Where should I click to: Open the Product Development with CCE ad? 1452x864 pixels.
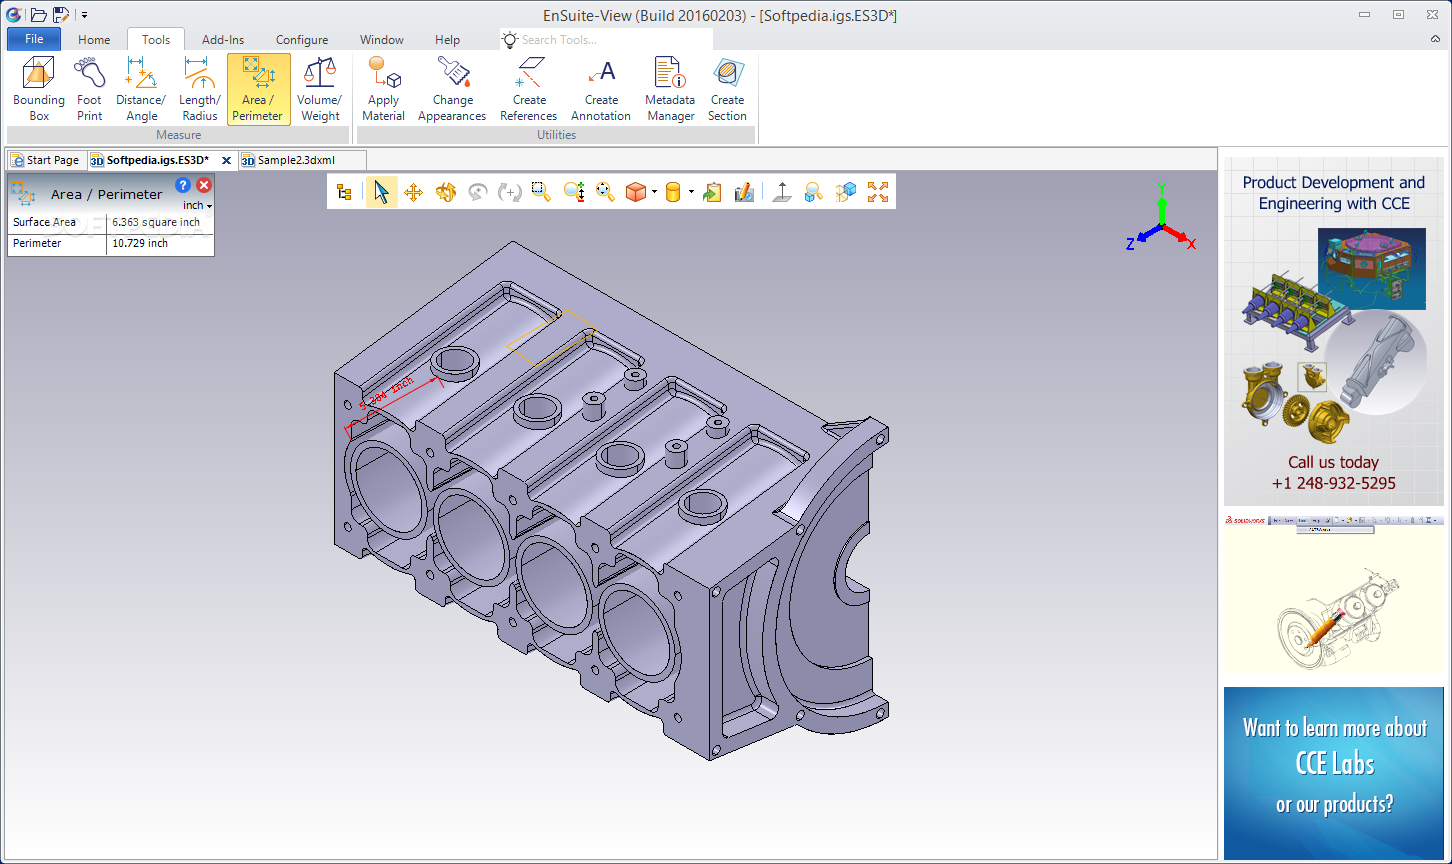pos(1334,331)
